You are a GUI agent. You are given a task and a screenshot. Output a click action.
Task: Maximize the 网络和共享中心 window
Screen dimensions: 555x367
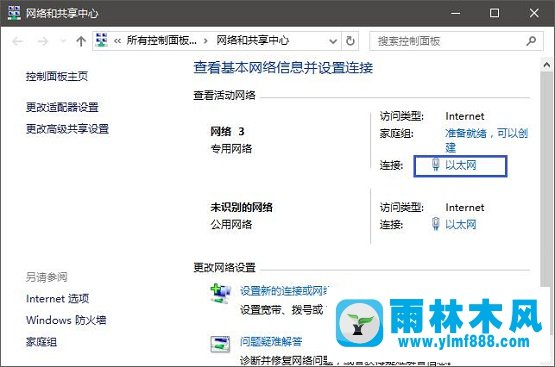[x=494, y=13]
